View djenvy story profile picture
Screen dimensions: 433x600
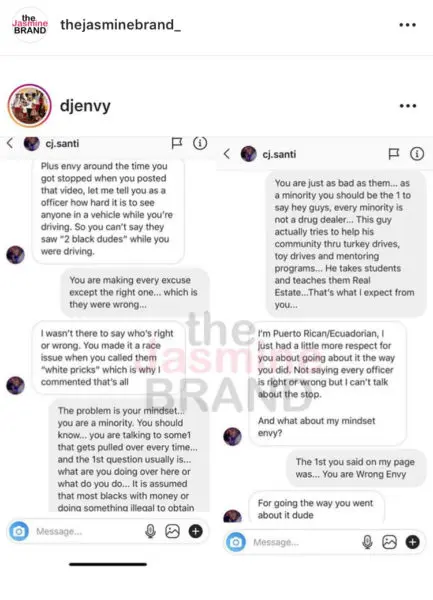tap(29, 106)
